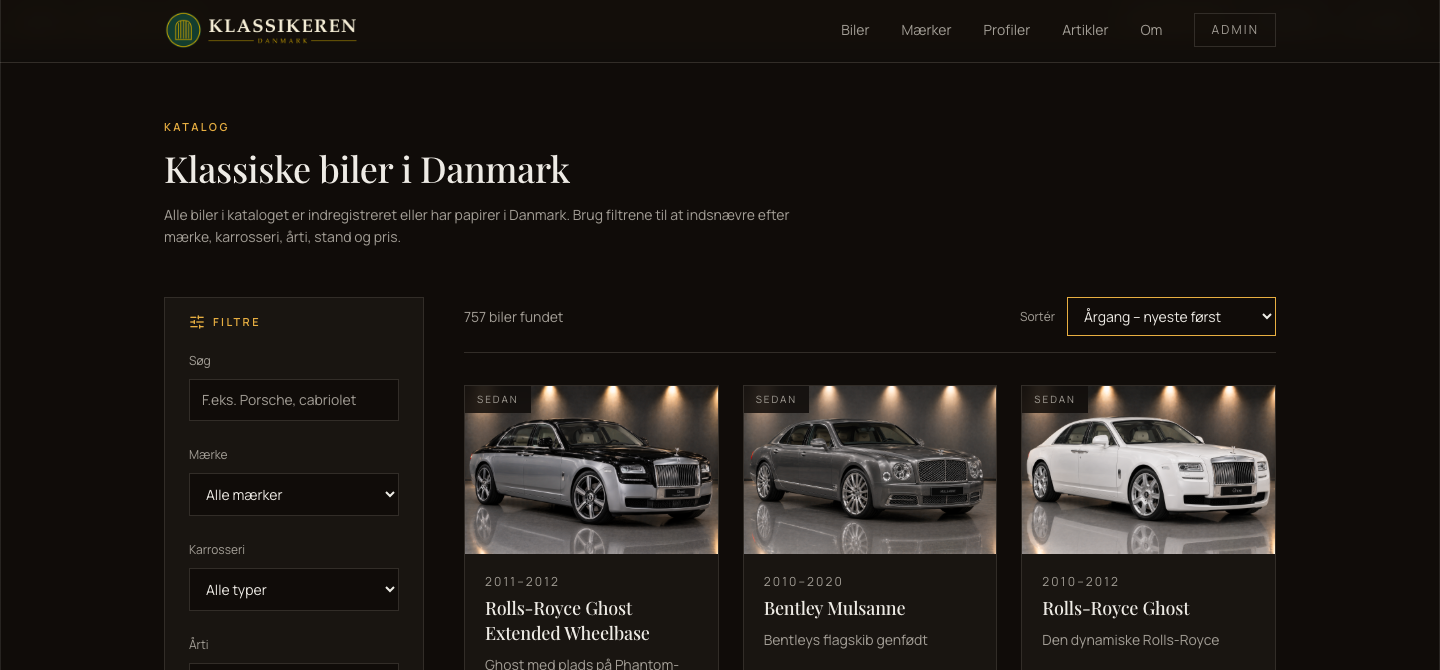1440x670 pixels.
Task: Click the Klassikeren green emblem logo
Action: point(183,30)
